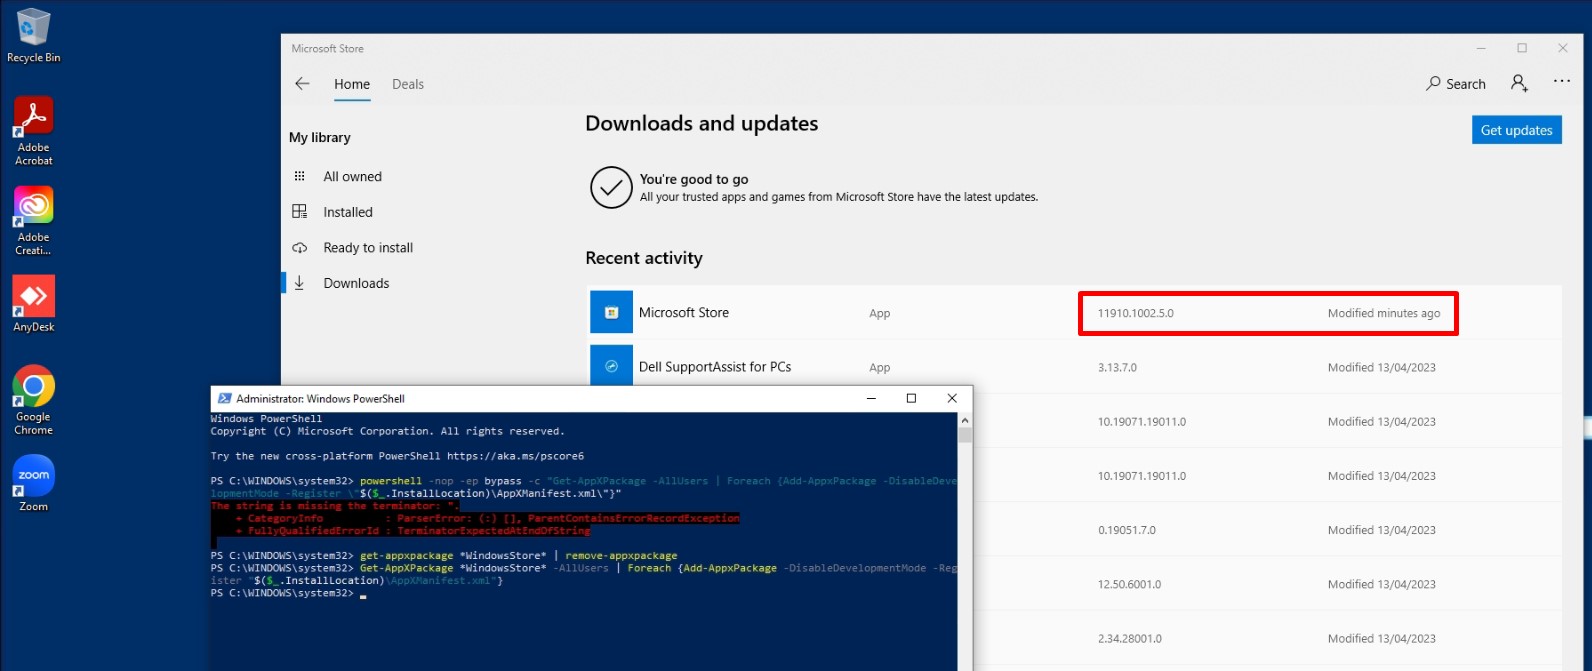The width and height of the screenshot is (1592, 671).
Task: Open Google Chrome desktop shortcut
Action: [33, 400]
